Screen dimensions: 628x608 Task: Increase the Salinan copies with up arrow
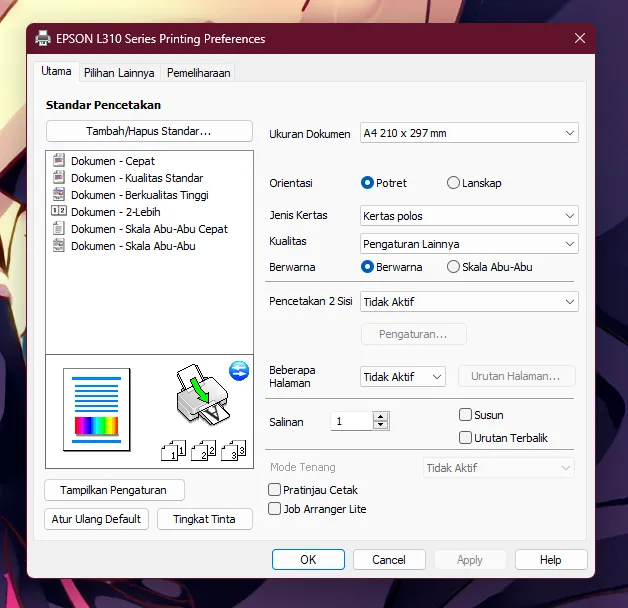(380, 417)
